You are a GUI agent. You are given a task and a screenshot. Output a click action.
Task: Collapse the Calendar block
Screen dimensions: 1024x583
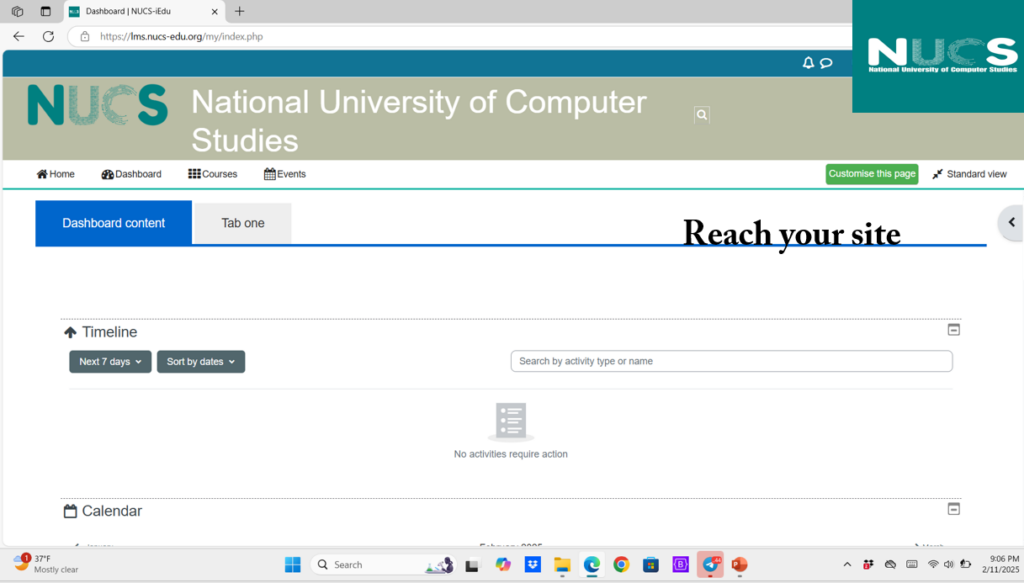(x=953, y=509)
